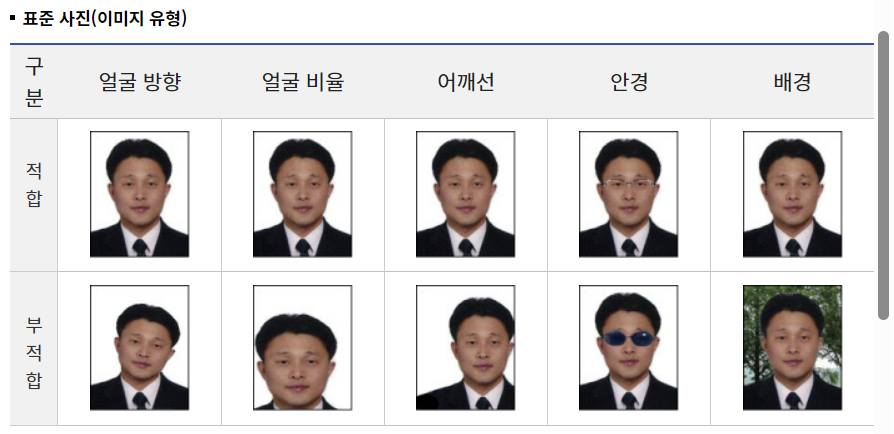Viewport: 894px width, 434px height.
Task: Click the suitable 얼굴 방향 sample photo
Action: 139,194
